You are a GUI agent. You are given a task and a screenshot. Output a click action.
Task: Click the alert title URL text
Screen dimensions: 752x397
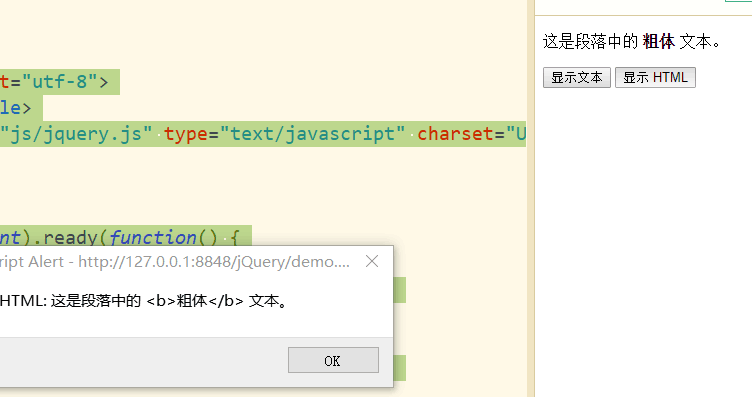[x=214, y=262]
